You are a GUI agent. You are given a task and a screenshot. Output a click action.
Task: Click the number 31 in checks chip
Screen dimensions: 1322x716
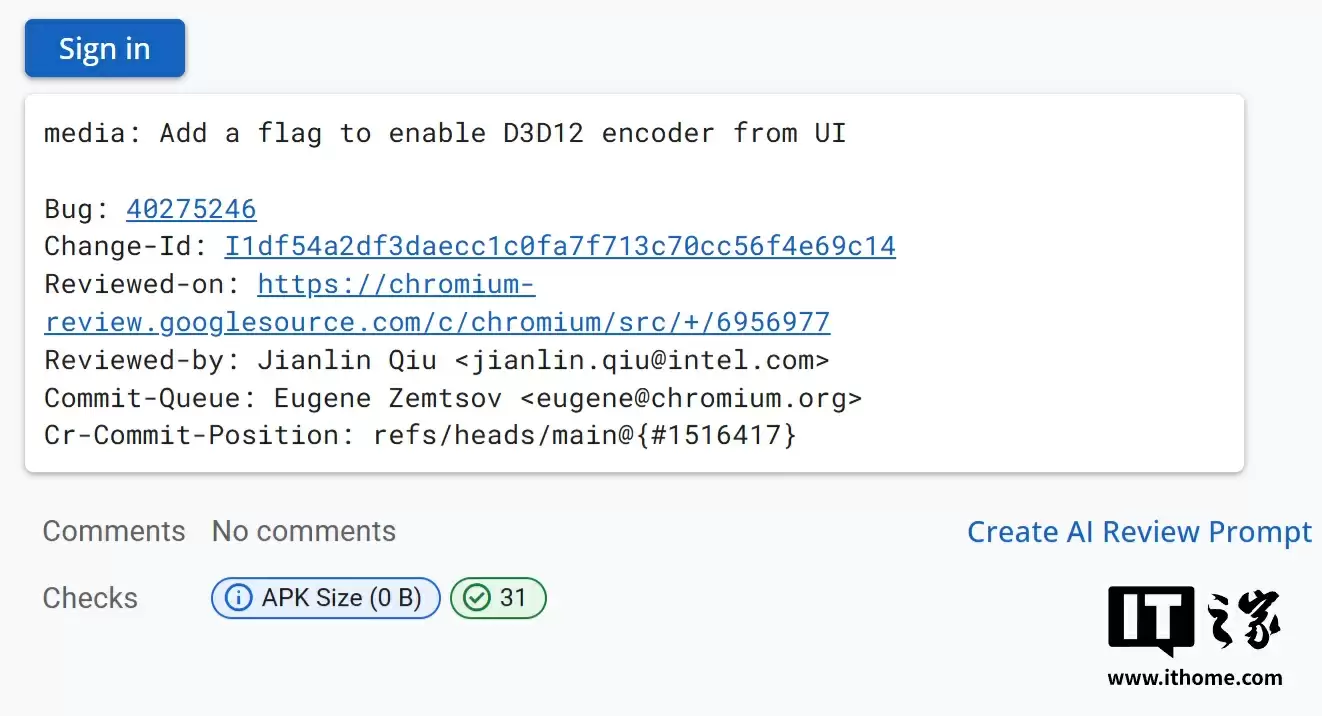pyautogui.click(x=513, y=598)
